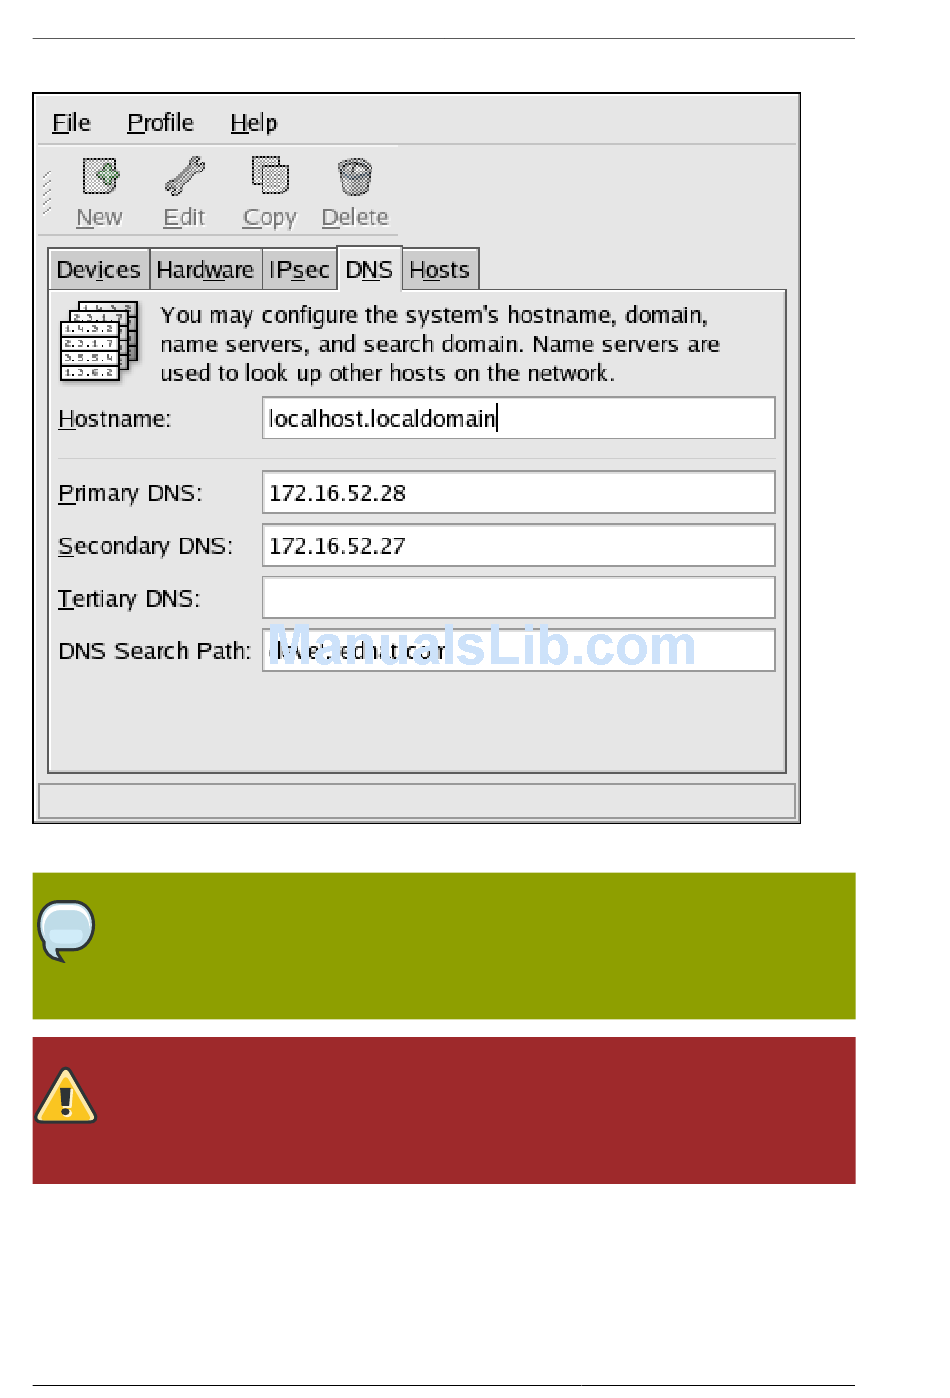Image resolution: width=950 pixels, height=1398 pixels.
Task: Open the File menu
Action: click(x=71, y=123)
